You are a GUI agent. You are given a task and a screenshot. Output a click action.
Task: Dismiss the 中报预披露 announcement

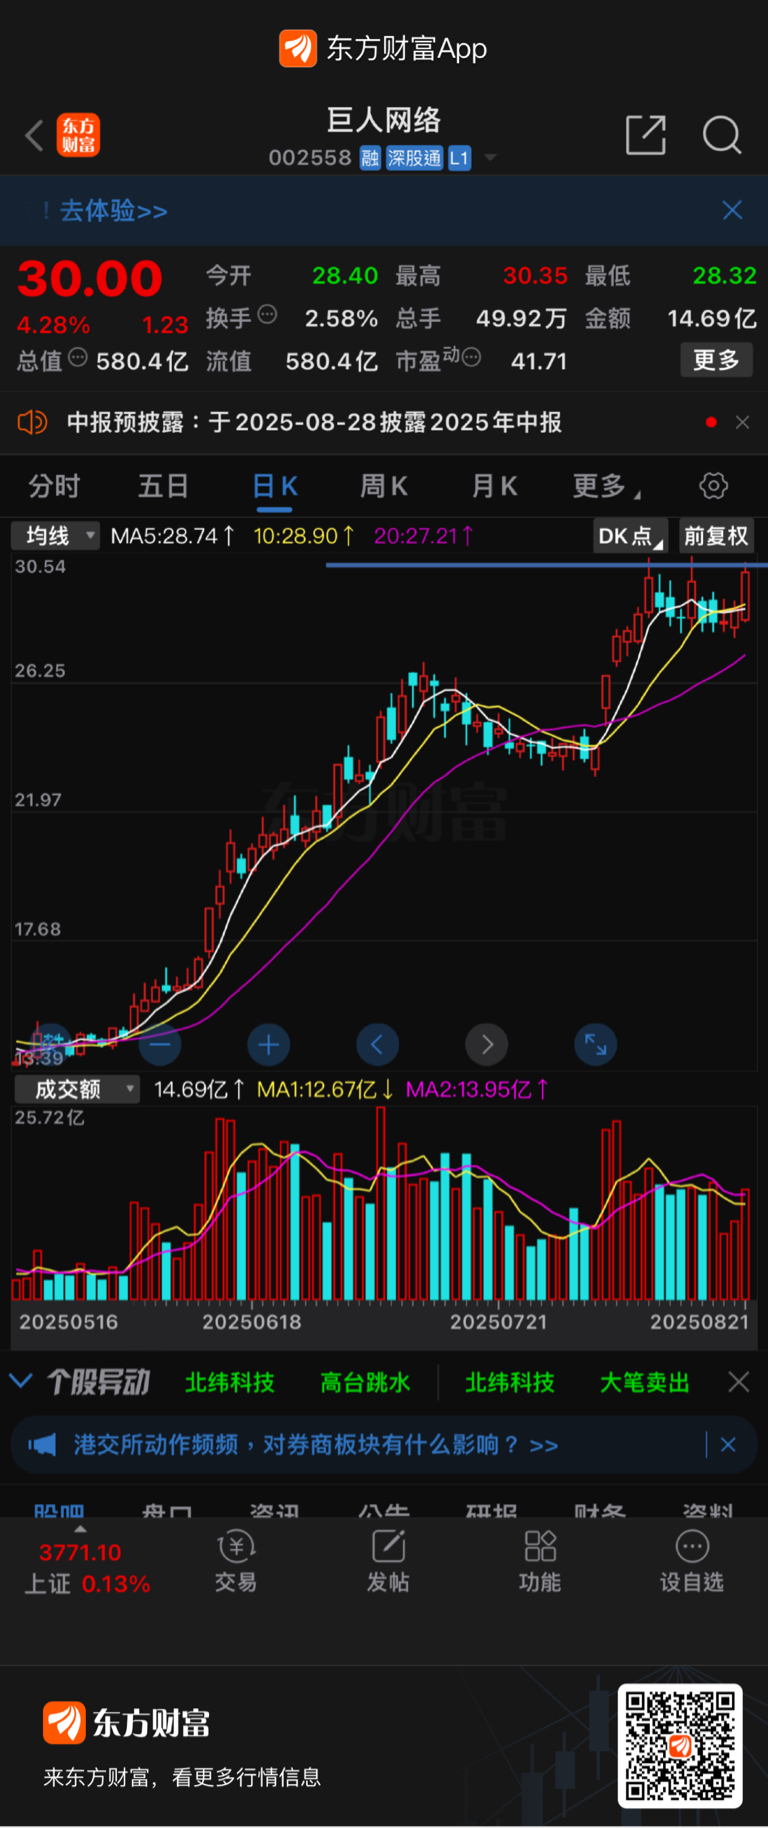click(742, 422)
